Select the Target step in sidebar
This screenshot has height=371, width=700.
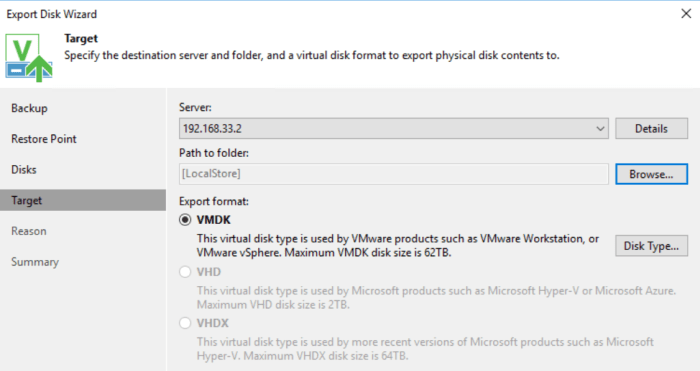83,200
